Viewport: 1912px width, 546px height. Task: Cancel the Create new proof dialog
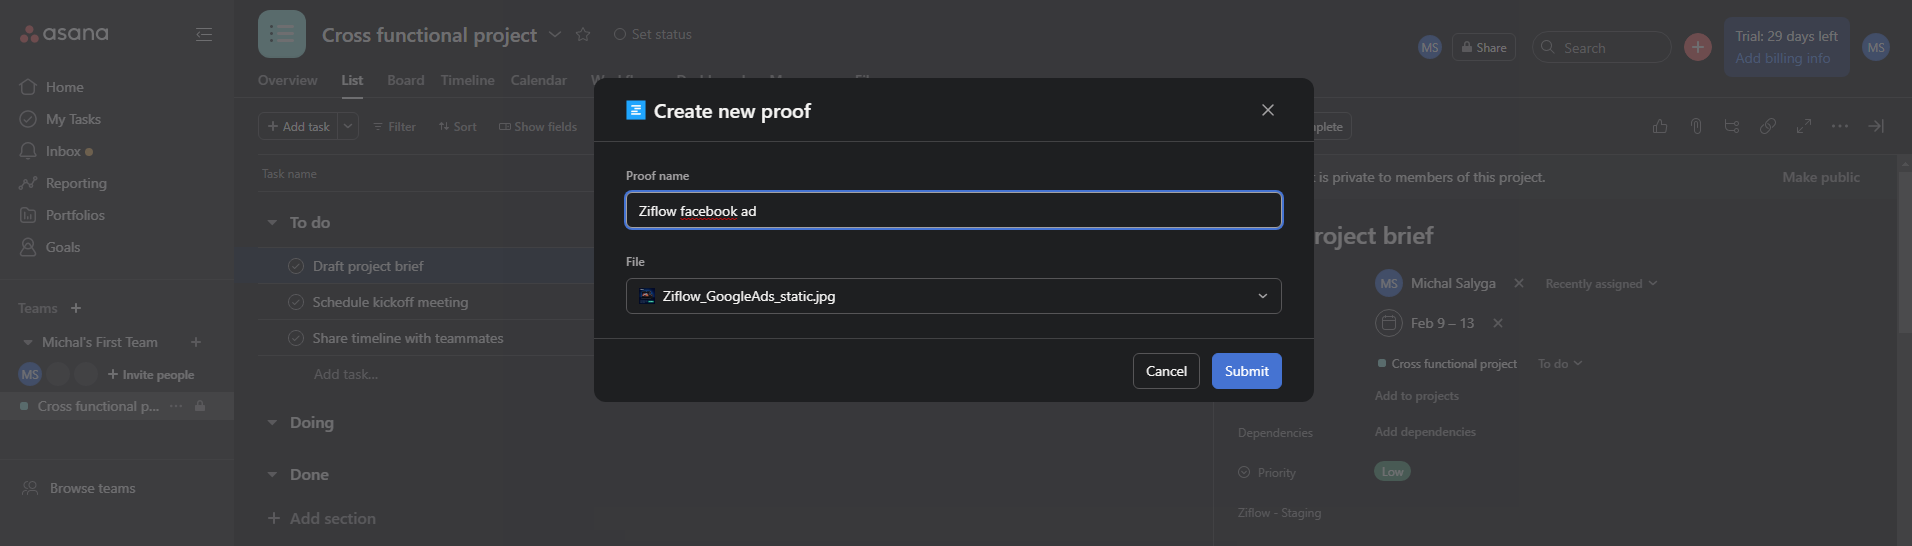click(1165, 371)
